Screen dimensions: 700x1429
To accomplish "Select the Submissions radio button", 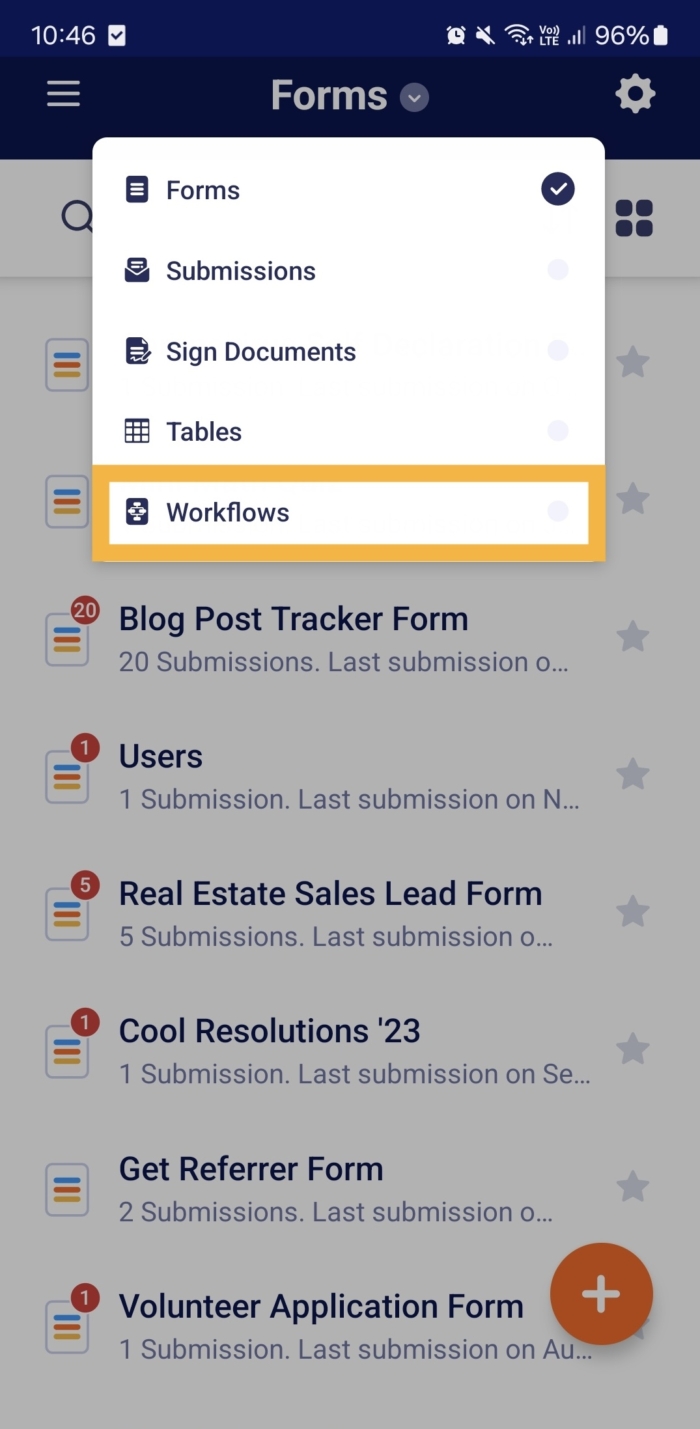I will (x=558, y=270).
